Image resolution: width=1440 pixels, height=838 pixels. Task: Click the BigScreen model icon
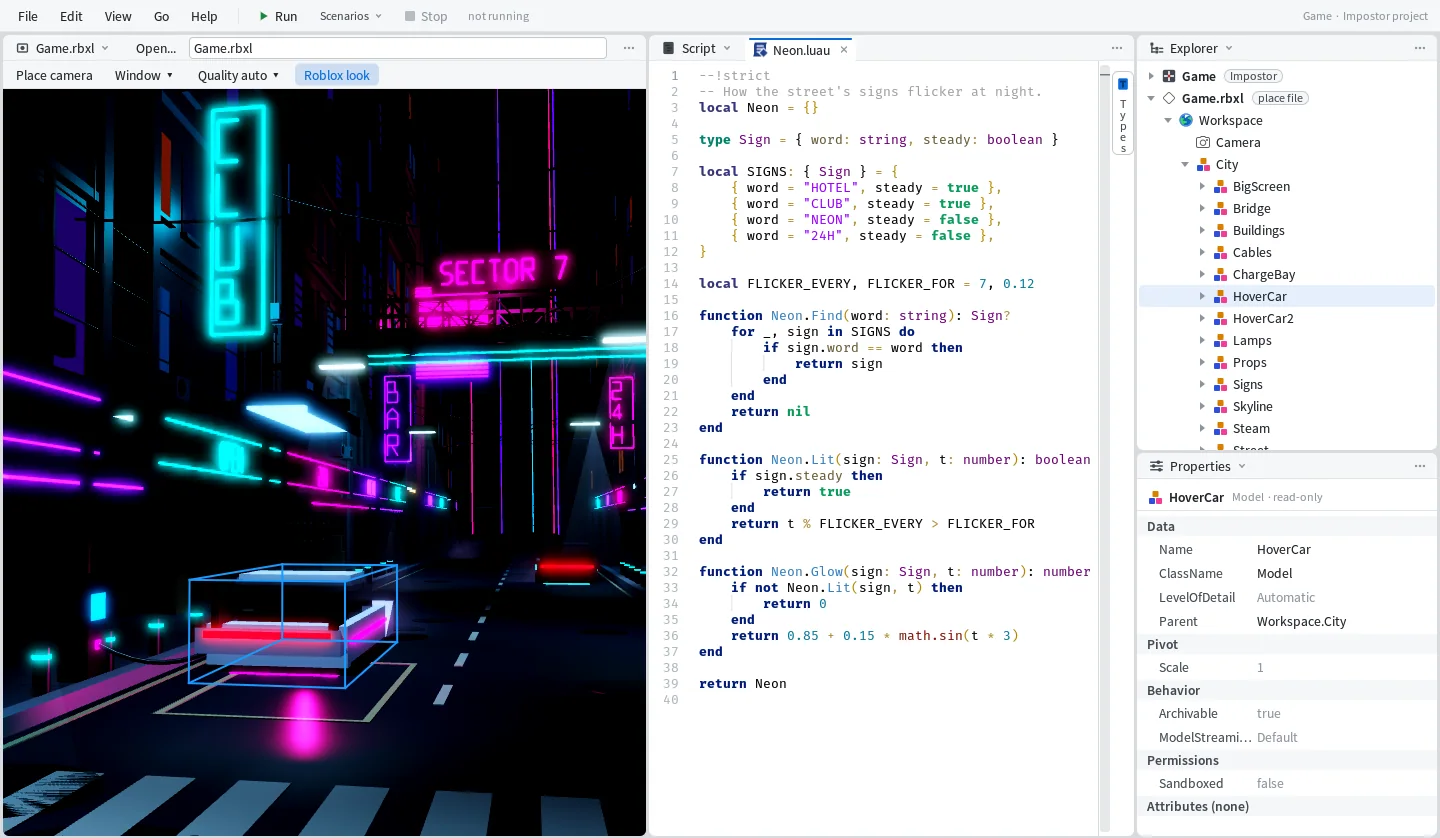pos(1220,186)
